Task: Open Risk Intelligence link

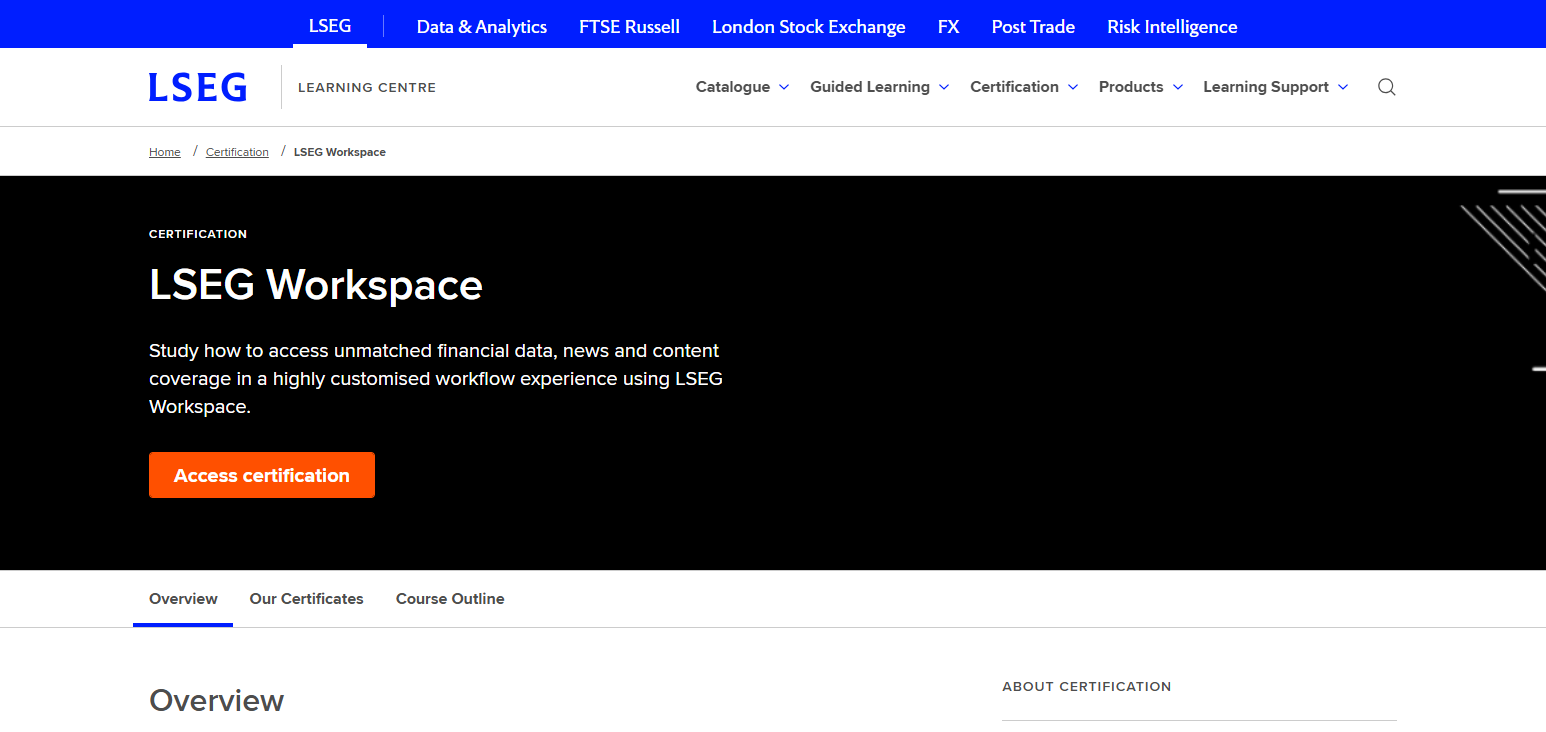Action: pyautogui.click(x=1172, y=27)
